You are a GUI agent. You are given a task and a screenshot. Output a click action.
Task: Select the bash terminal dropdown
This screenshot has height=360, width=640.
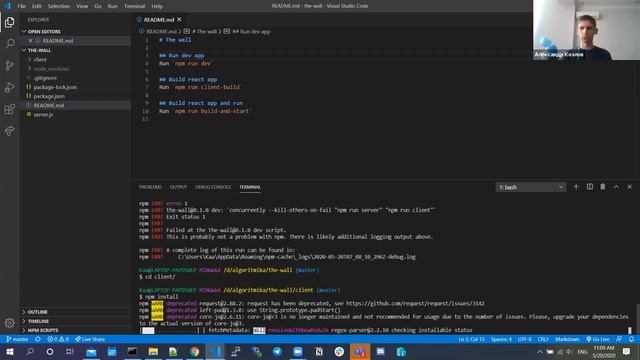click(531, 187)
